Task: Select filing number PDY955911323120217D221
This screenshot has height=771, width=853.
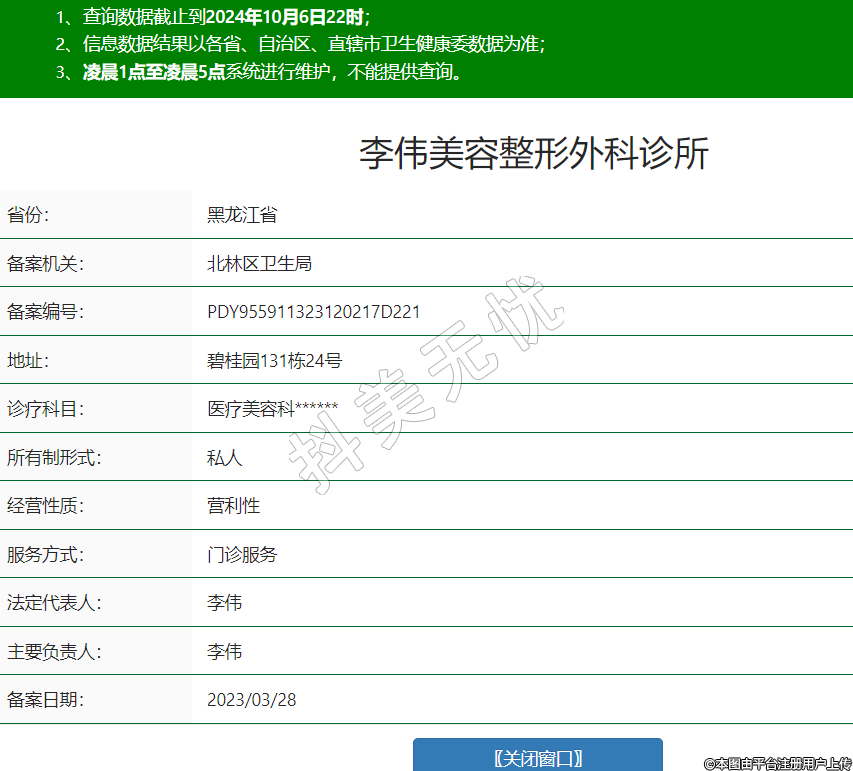Action: pyautogui.click(x=313, y=312)
